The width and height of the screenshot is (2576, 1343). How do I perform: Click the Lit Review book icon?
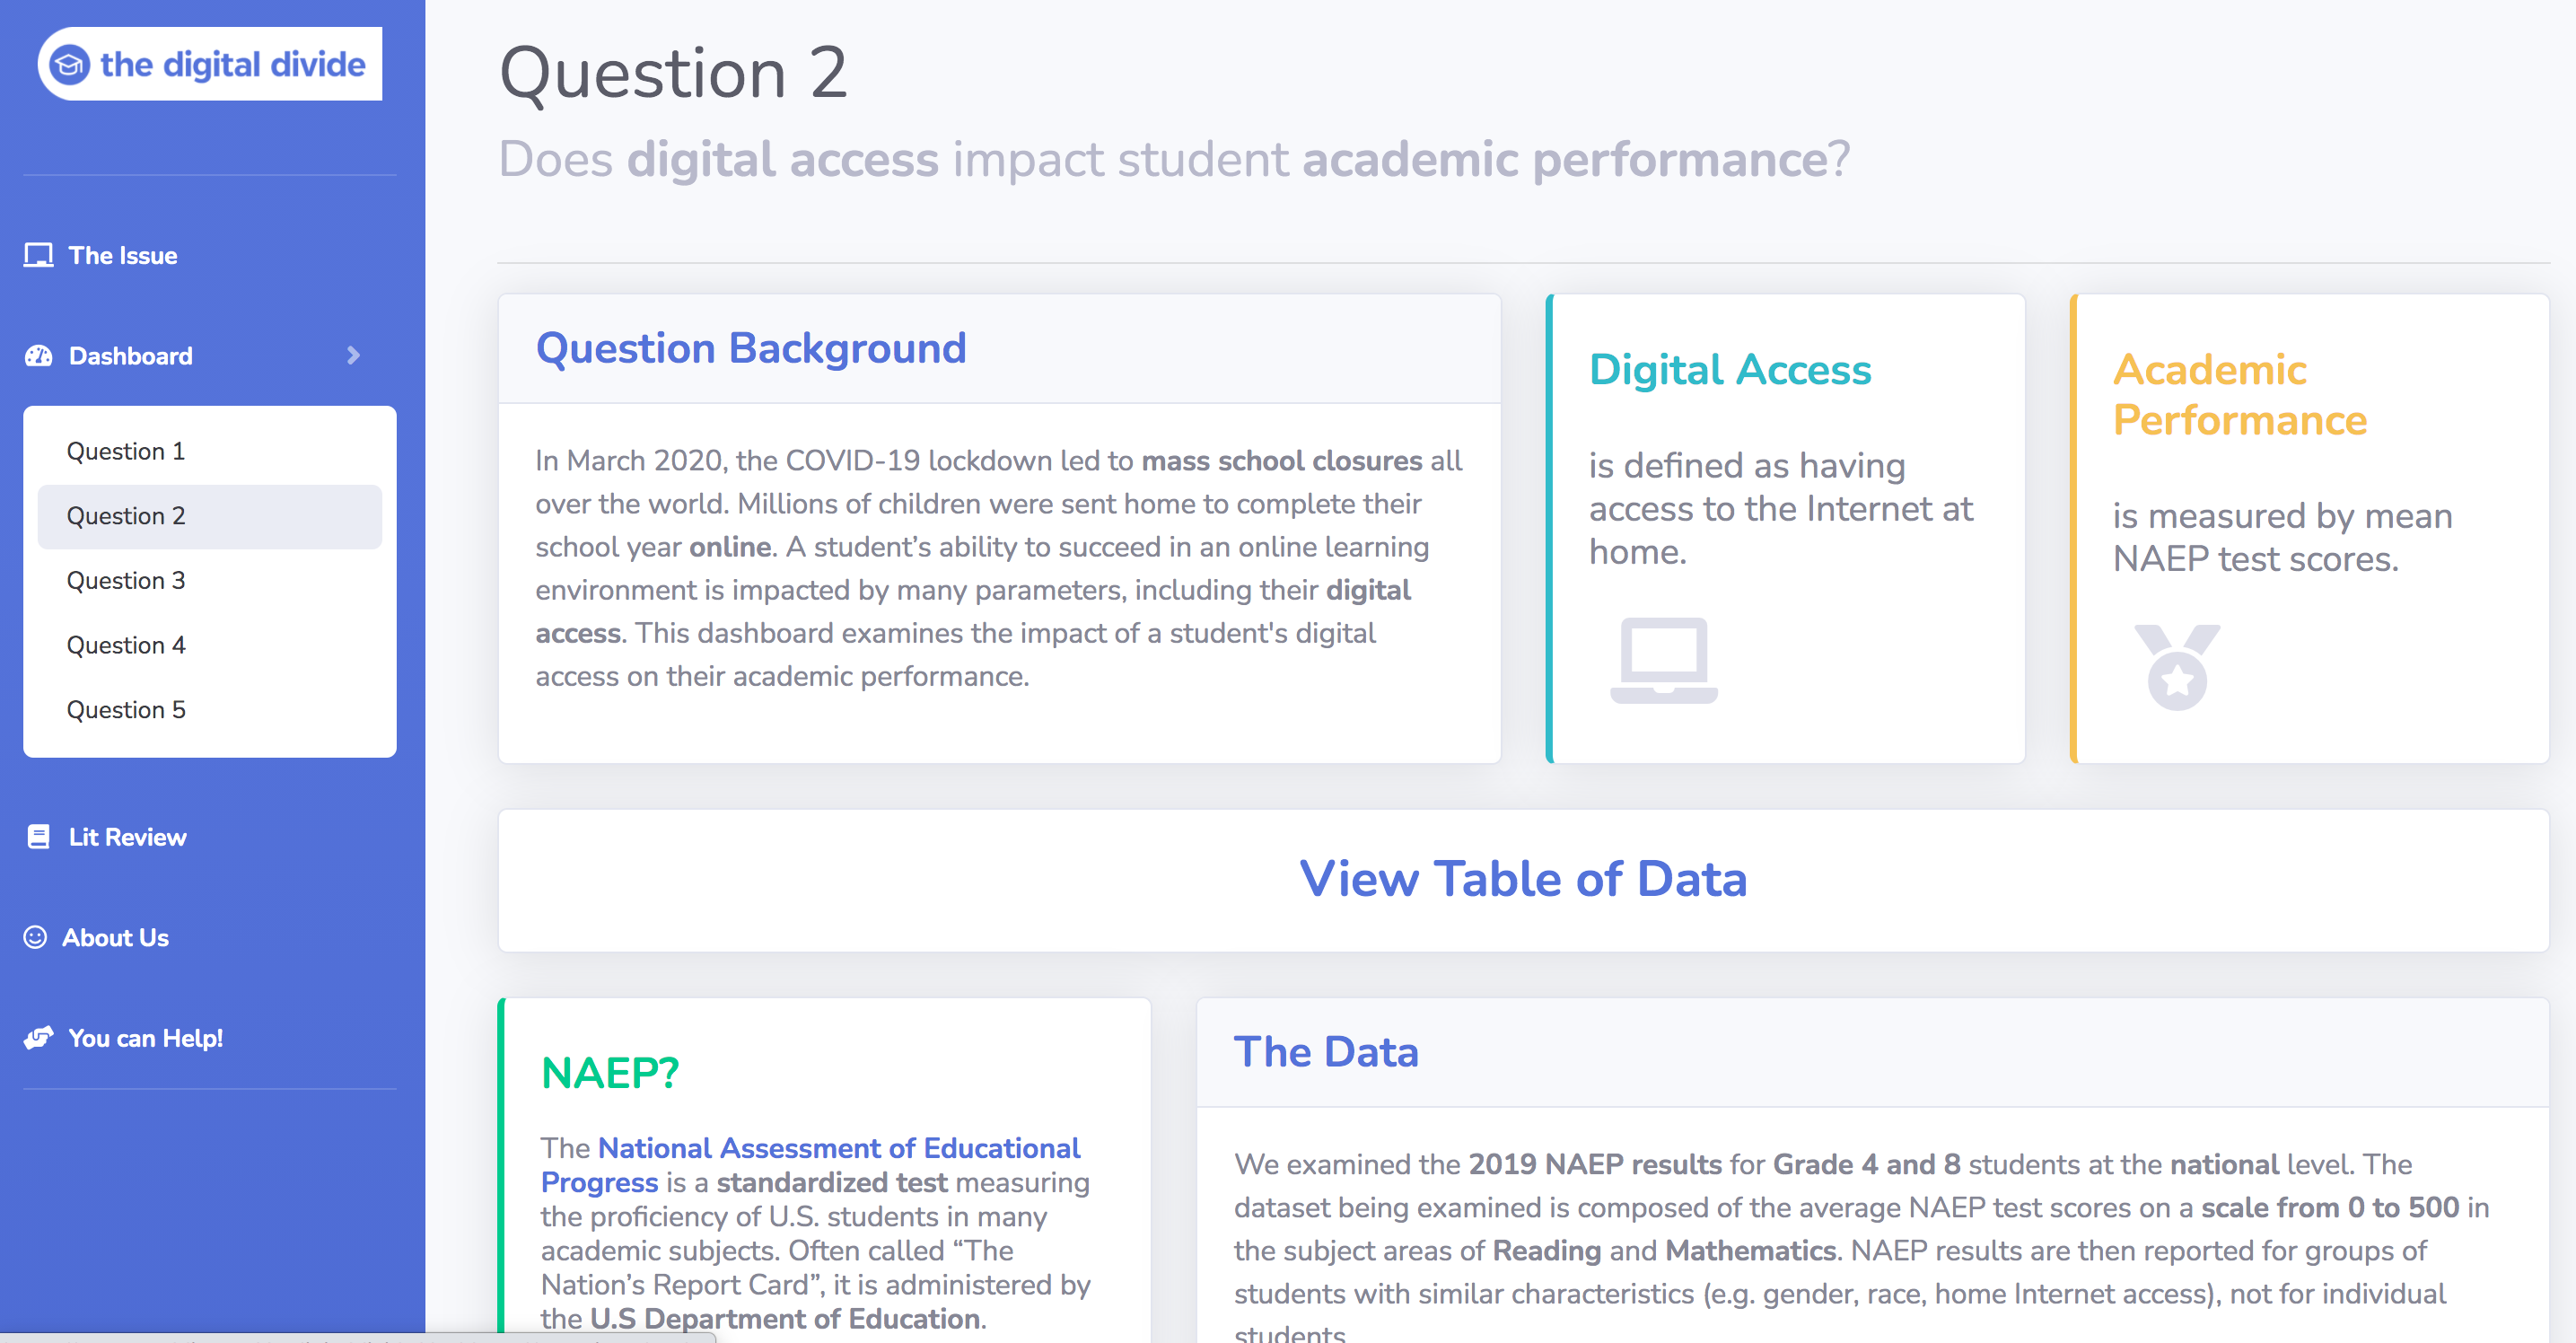pos(38,837)
